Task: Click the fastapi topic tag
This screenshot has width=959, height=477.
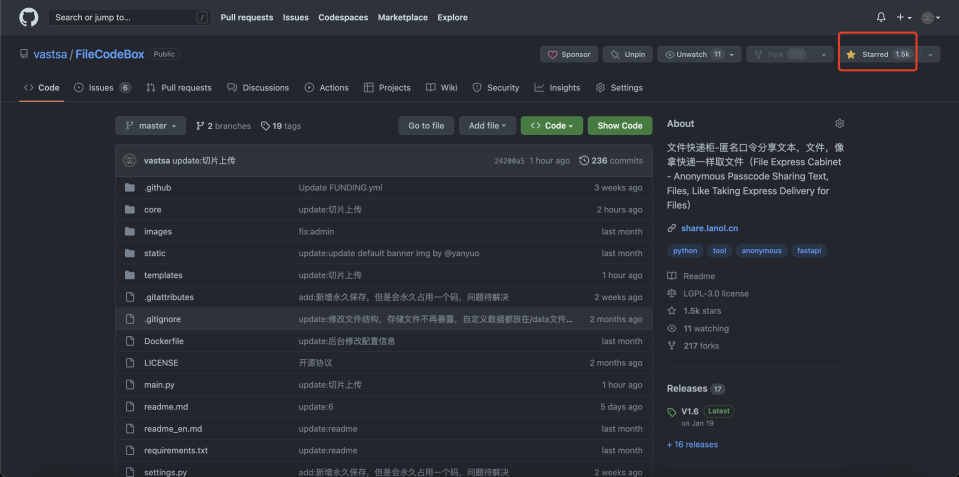Action: click(809, 251)
